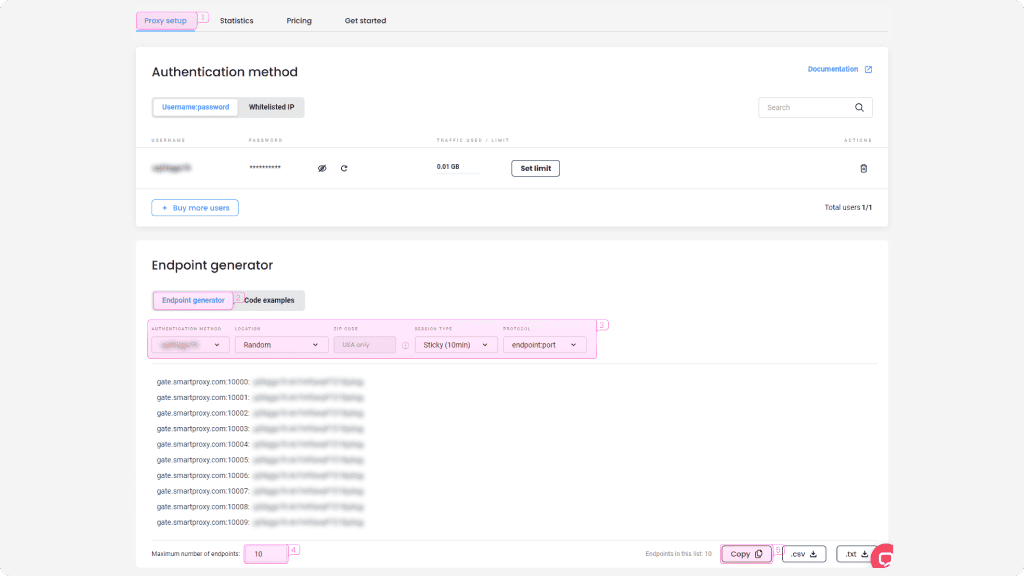Copy the endpoint list

pos(746,553)
